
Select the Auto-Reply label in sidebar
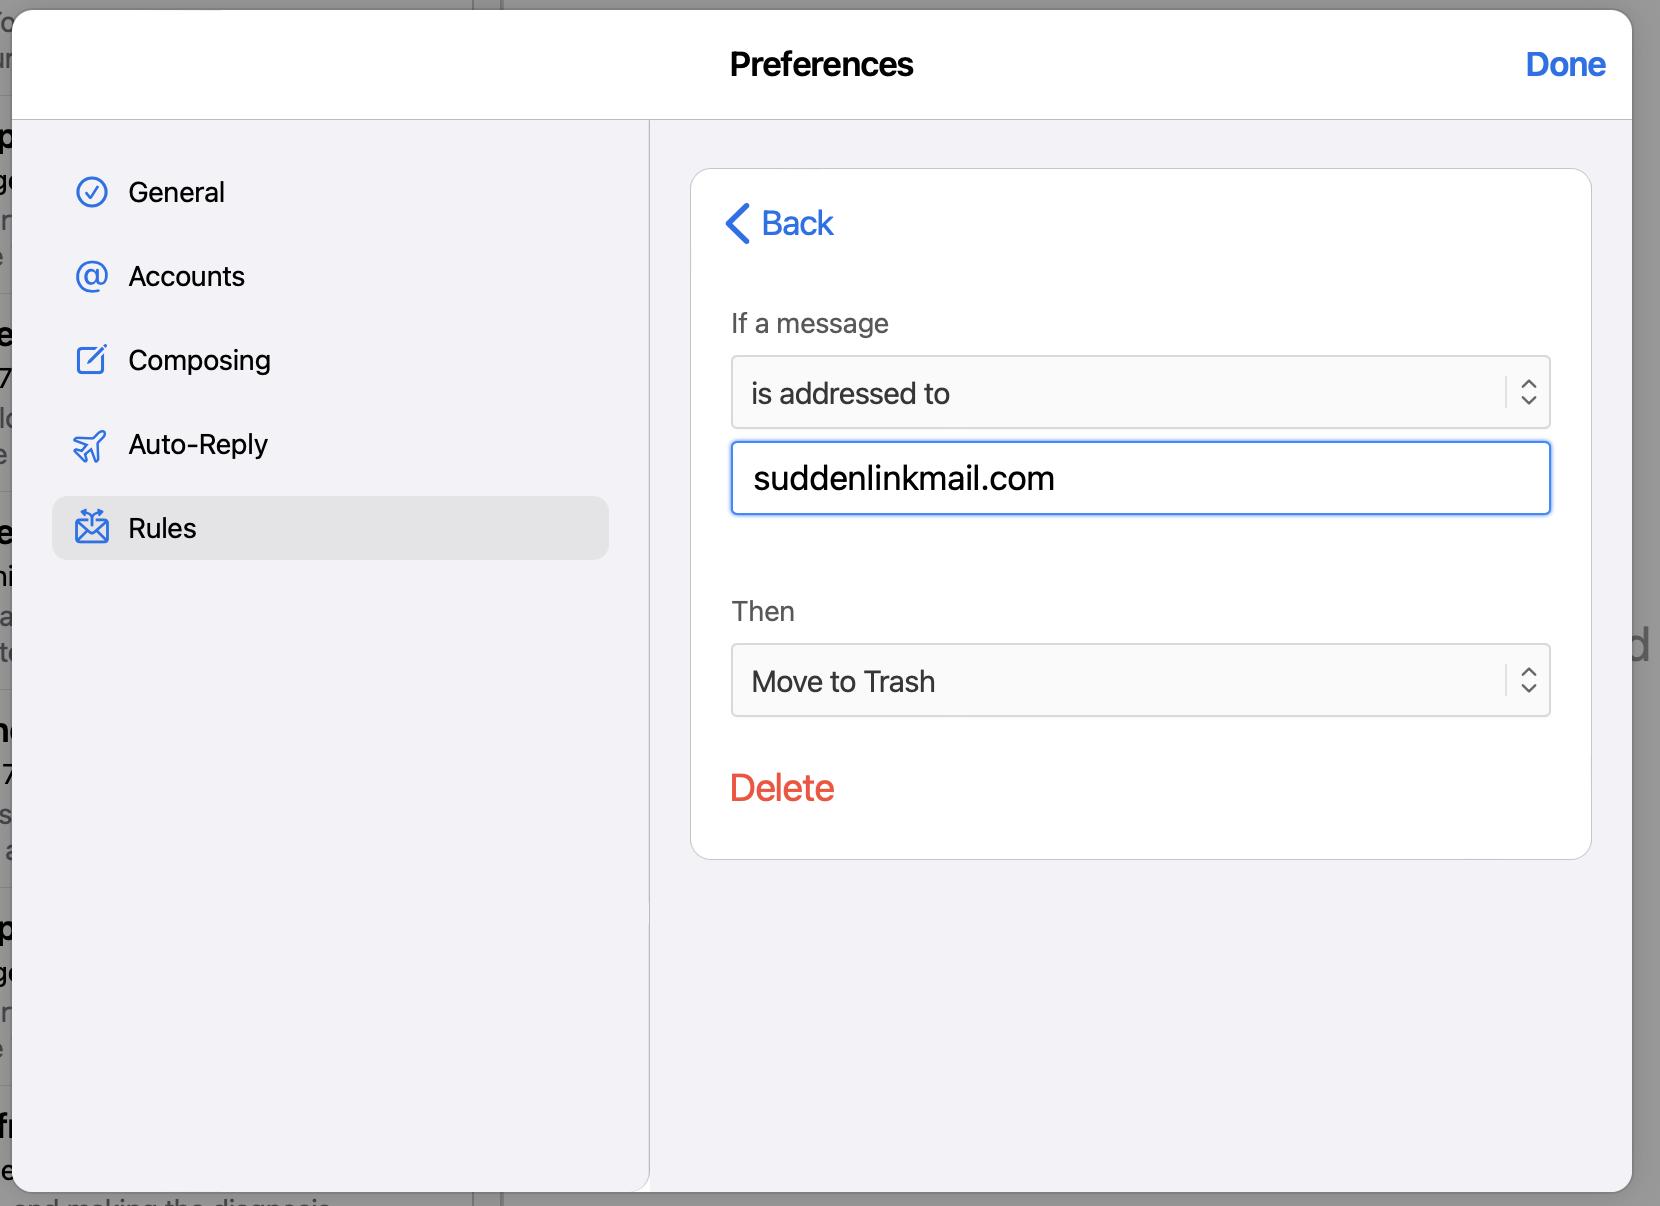(x=198, y=444)
